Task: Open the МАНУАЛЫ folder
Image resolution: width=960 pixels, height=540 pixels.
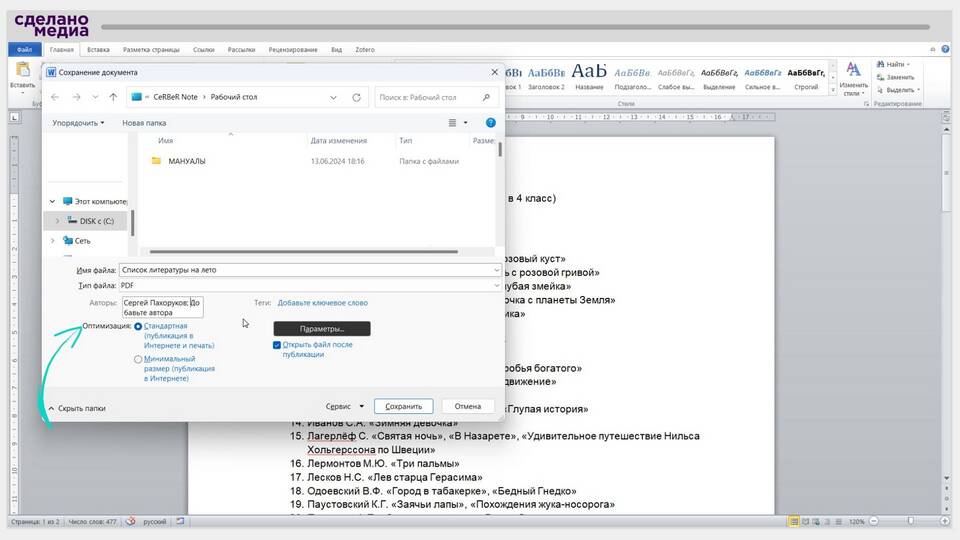Action: [x=186, y=161]
